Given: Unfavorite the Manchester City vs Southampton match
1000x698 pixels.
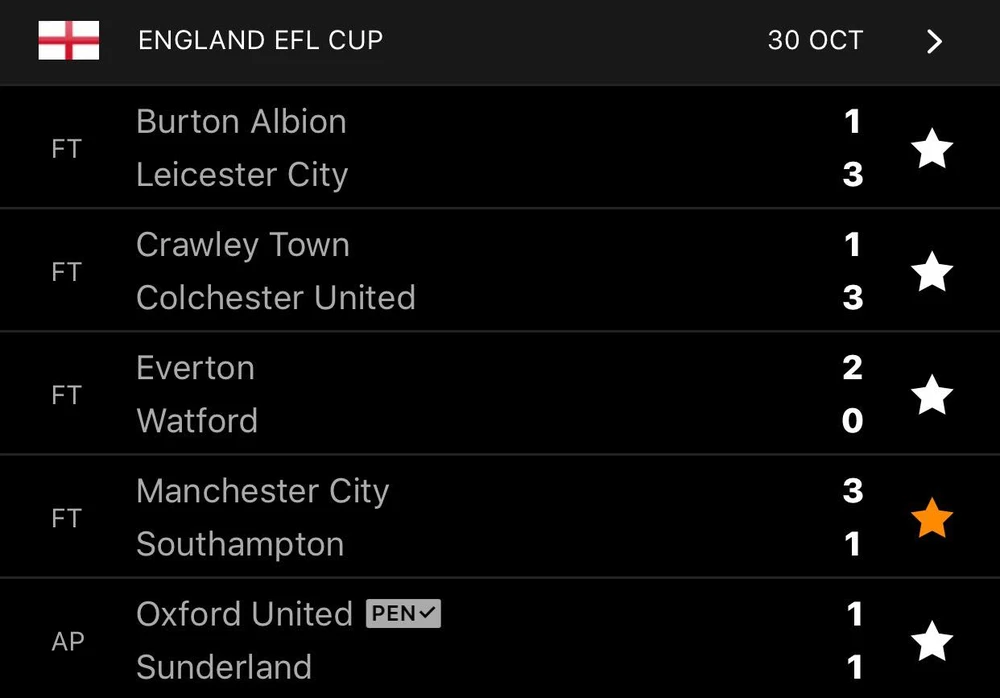Looking at the screenshot, I should (x=932, y=519).
